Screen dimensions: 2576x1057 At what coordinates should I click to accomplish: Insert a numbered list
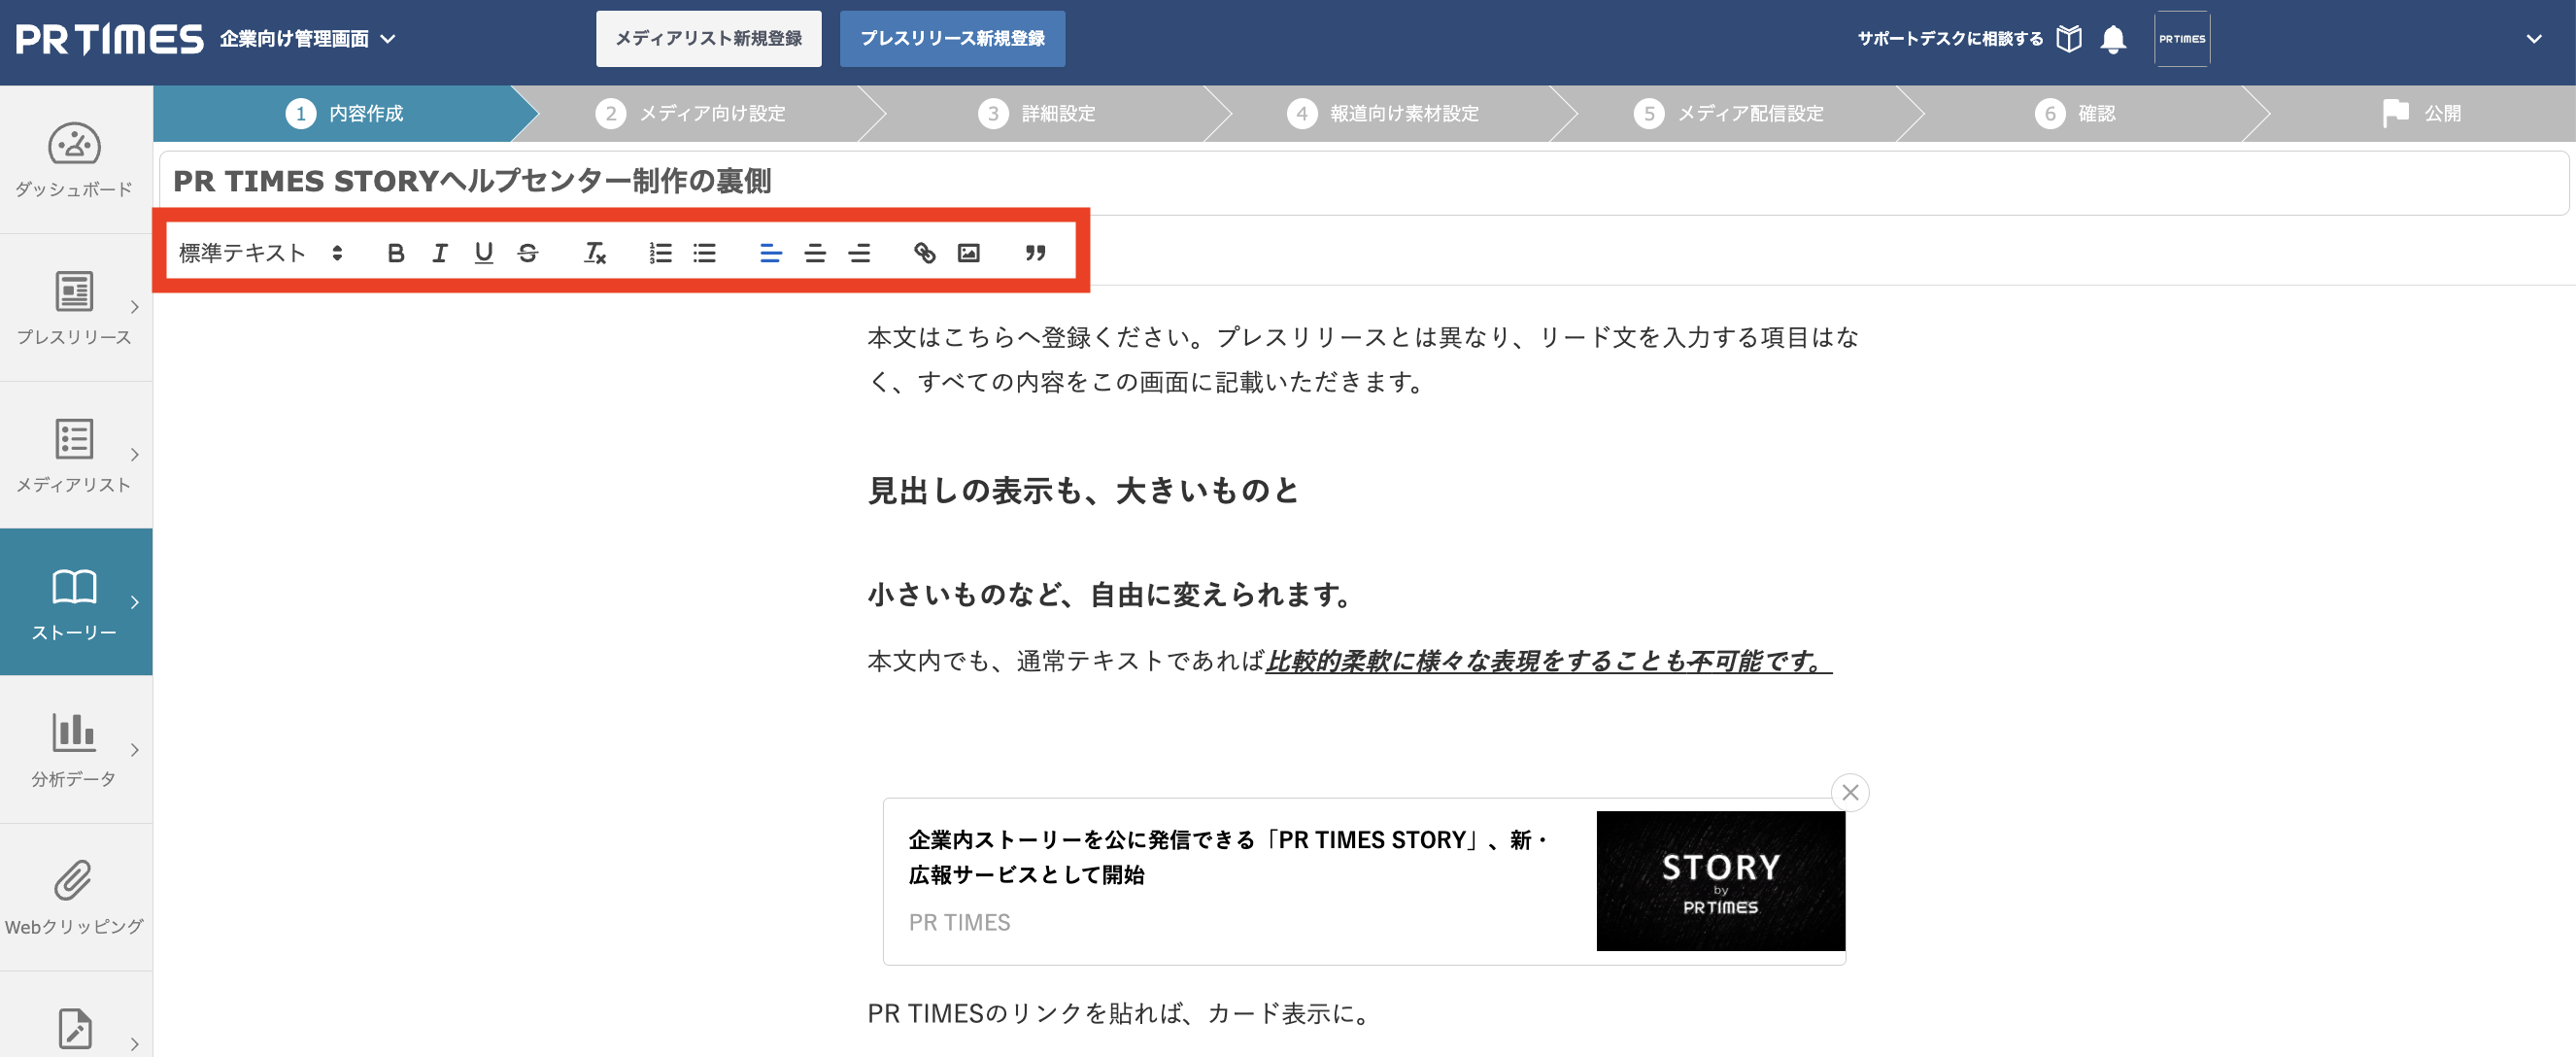660,253
